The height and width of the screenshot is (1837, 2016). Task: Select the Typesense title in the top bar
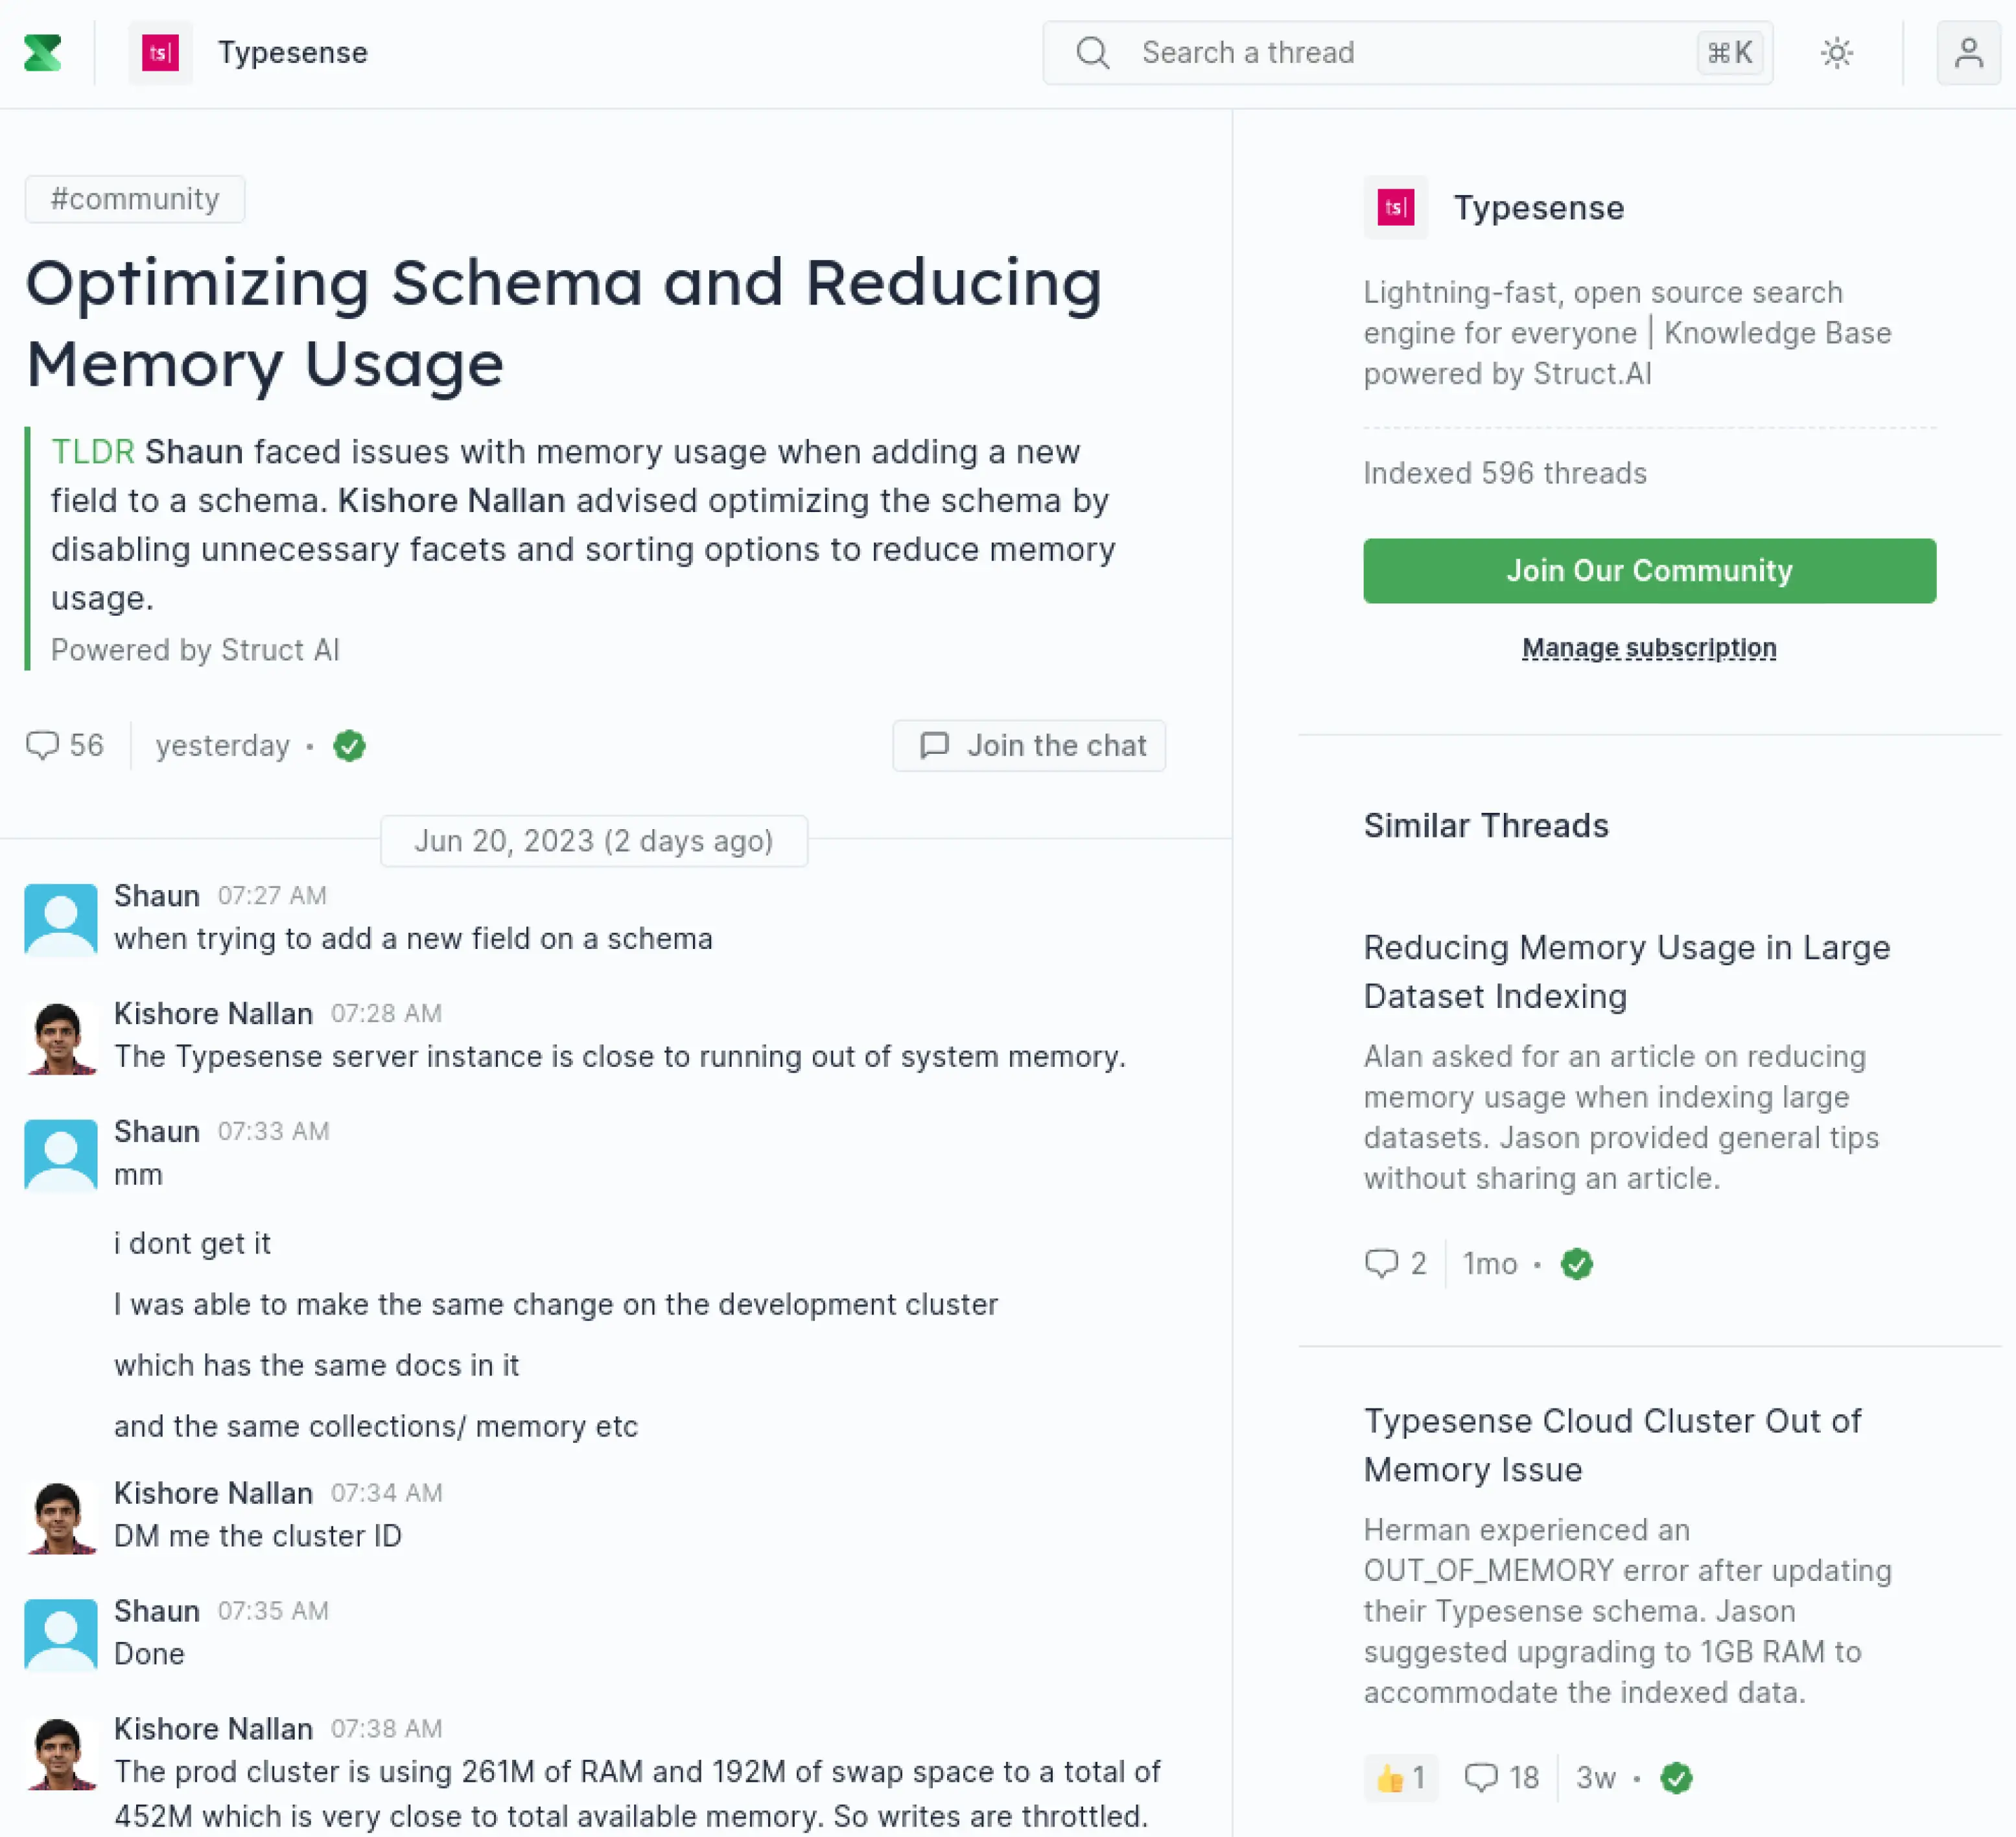[x=292, y=52]
